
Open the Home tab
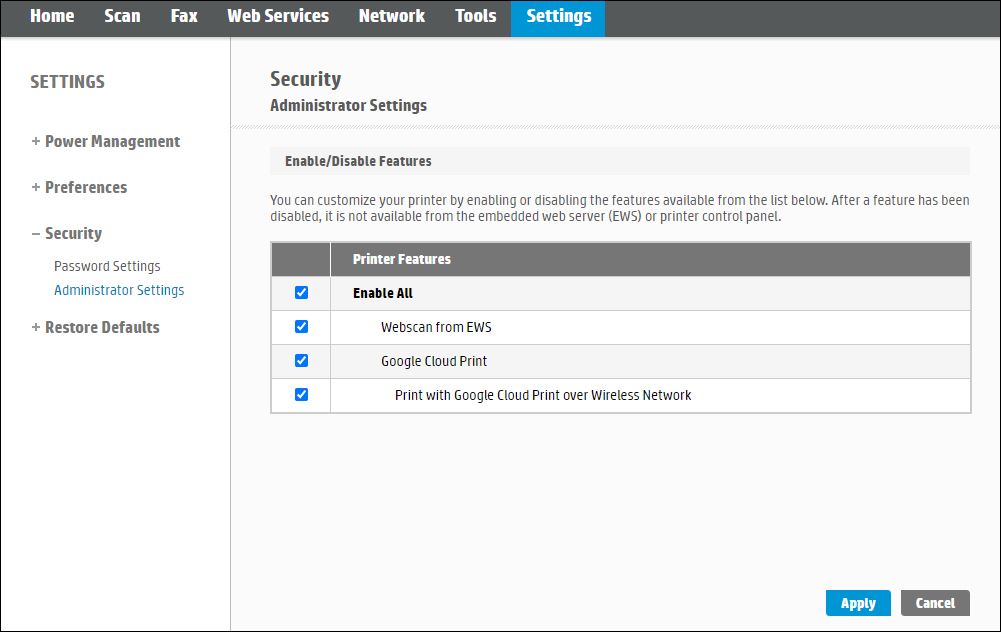[52, 16]
